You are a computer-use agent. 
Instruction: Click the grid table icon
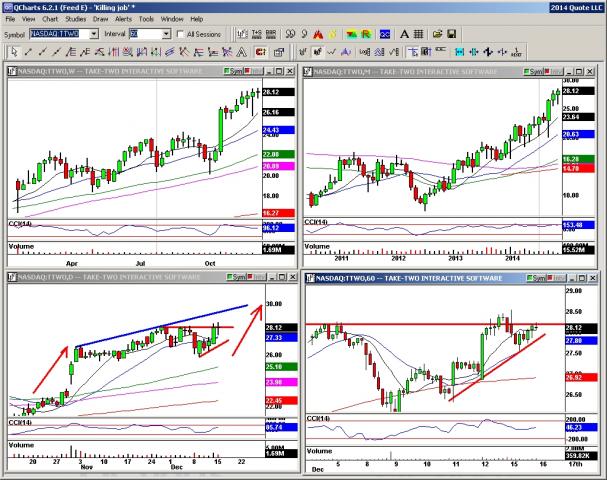[x=418, y=34]
